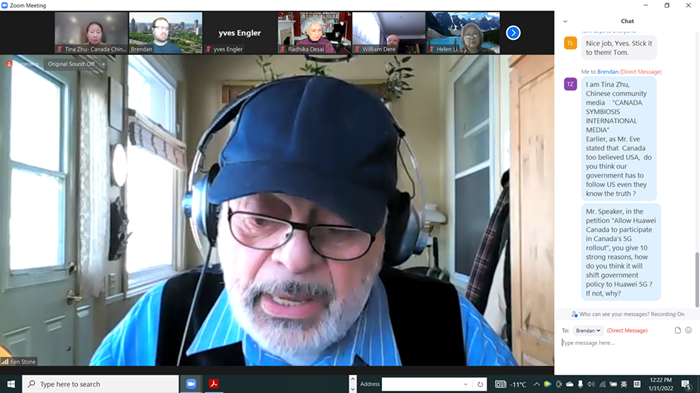Collapse the Chat panel chevron
Image resolution: width=700 pixels, height=393 pixels.
pyautogui.click(x=565, y=21)
